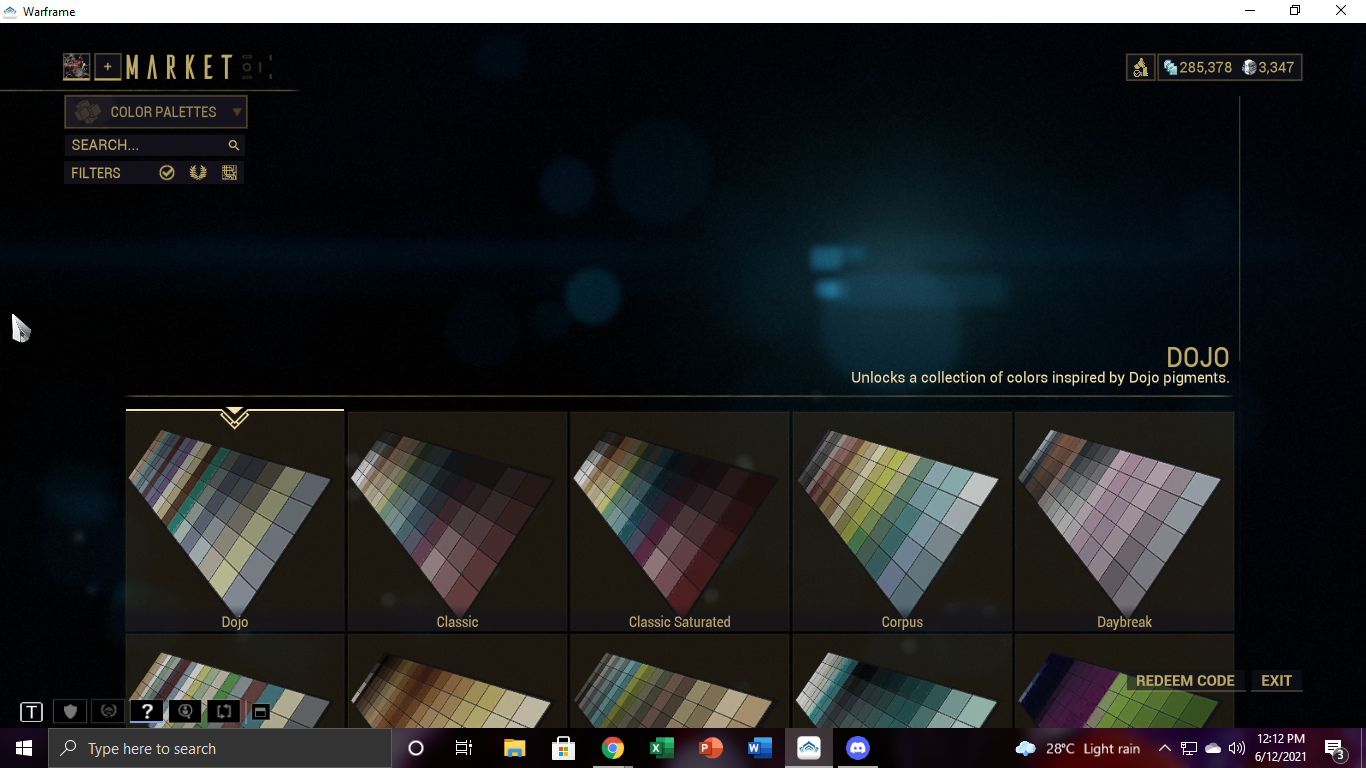The width and height of the screenshot is (1366, 768).
Task: Select the Corpus color palette
Action: tap(902, 522)
